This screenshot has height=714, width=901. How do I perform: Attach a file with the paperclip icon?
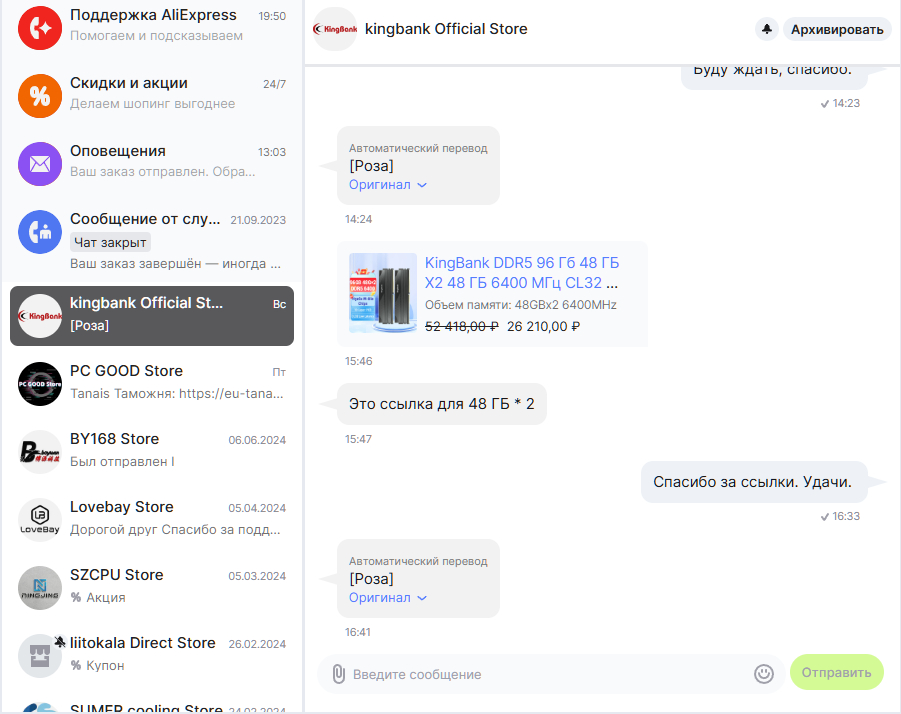tap(339, 674)
